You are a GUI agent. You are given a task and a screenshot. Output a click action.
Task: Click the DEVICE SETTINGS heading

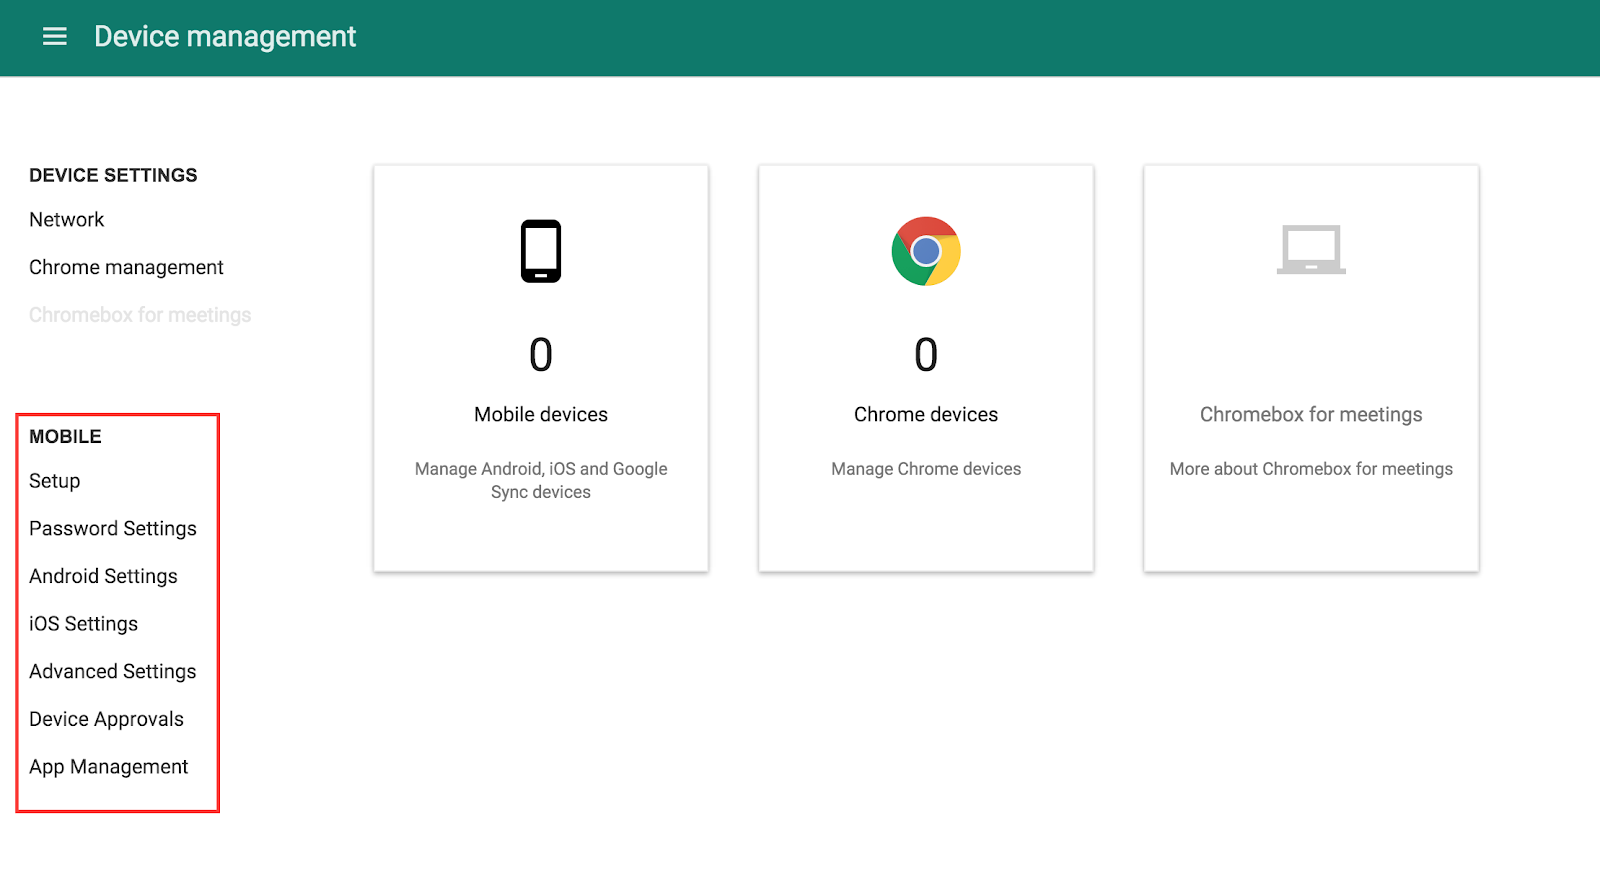(x=113, y=176)
